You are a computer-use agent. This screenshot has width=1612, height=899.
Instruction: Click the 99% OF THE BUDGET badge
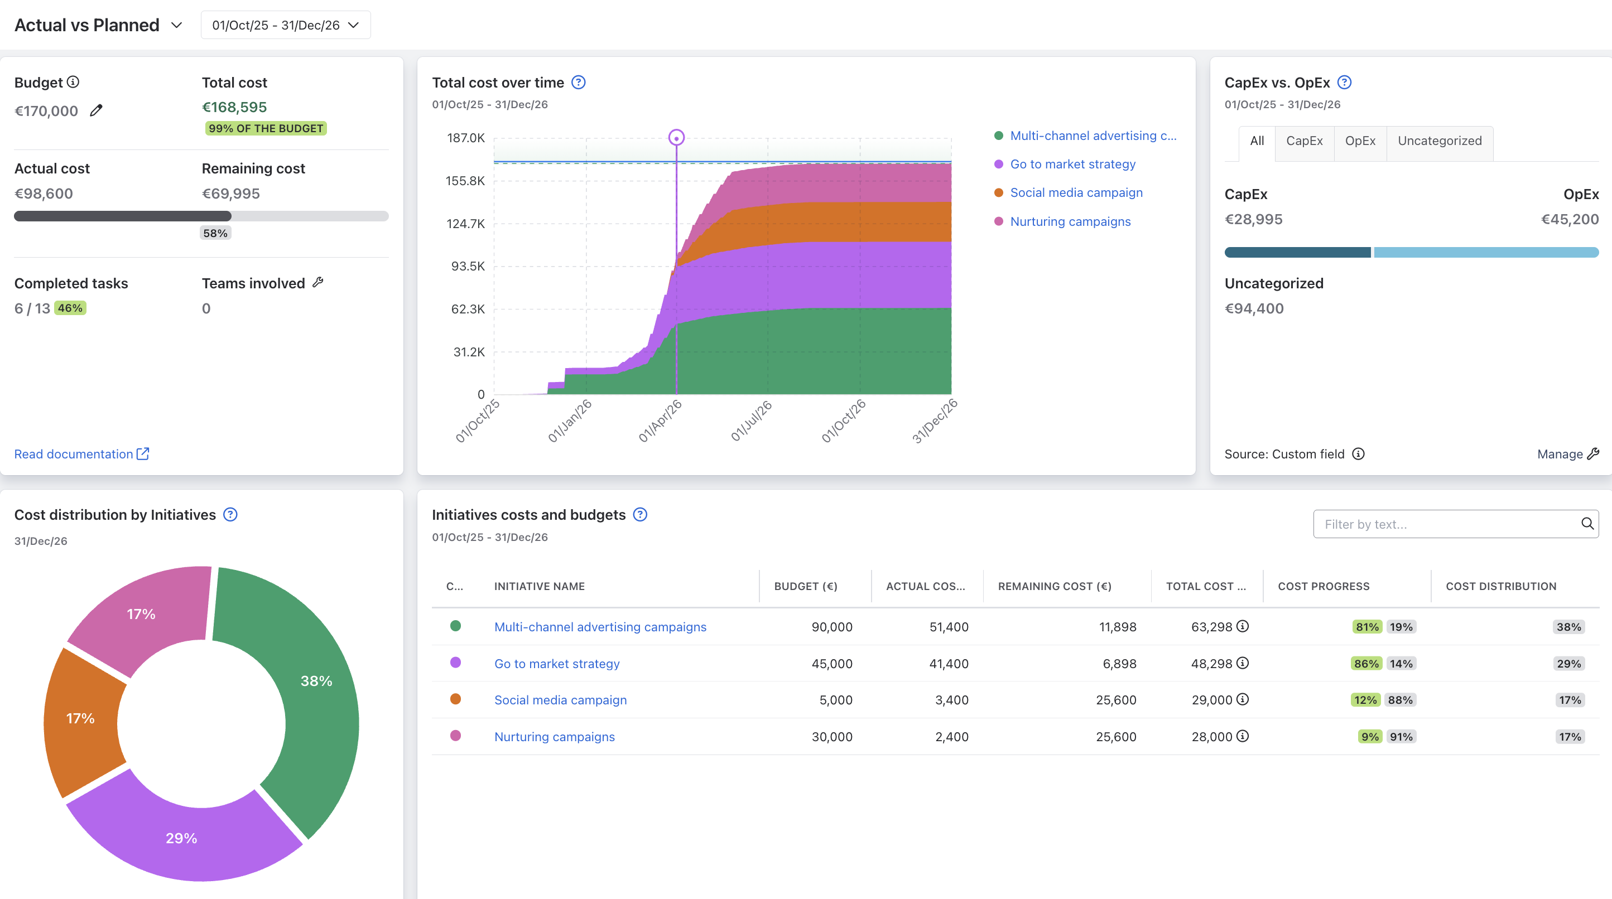click(266, 129)
